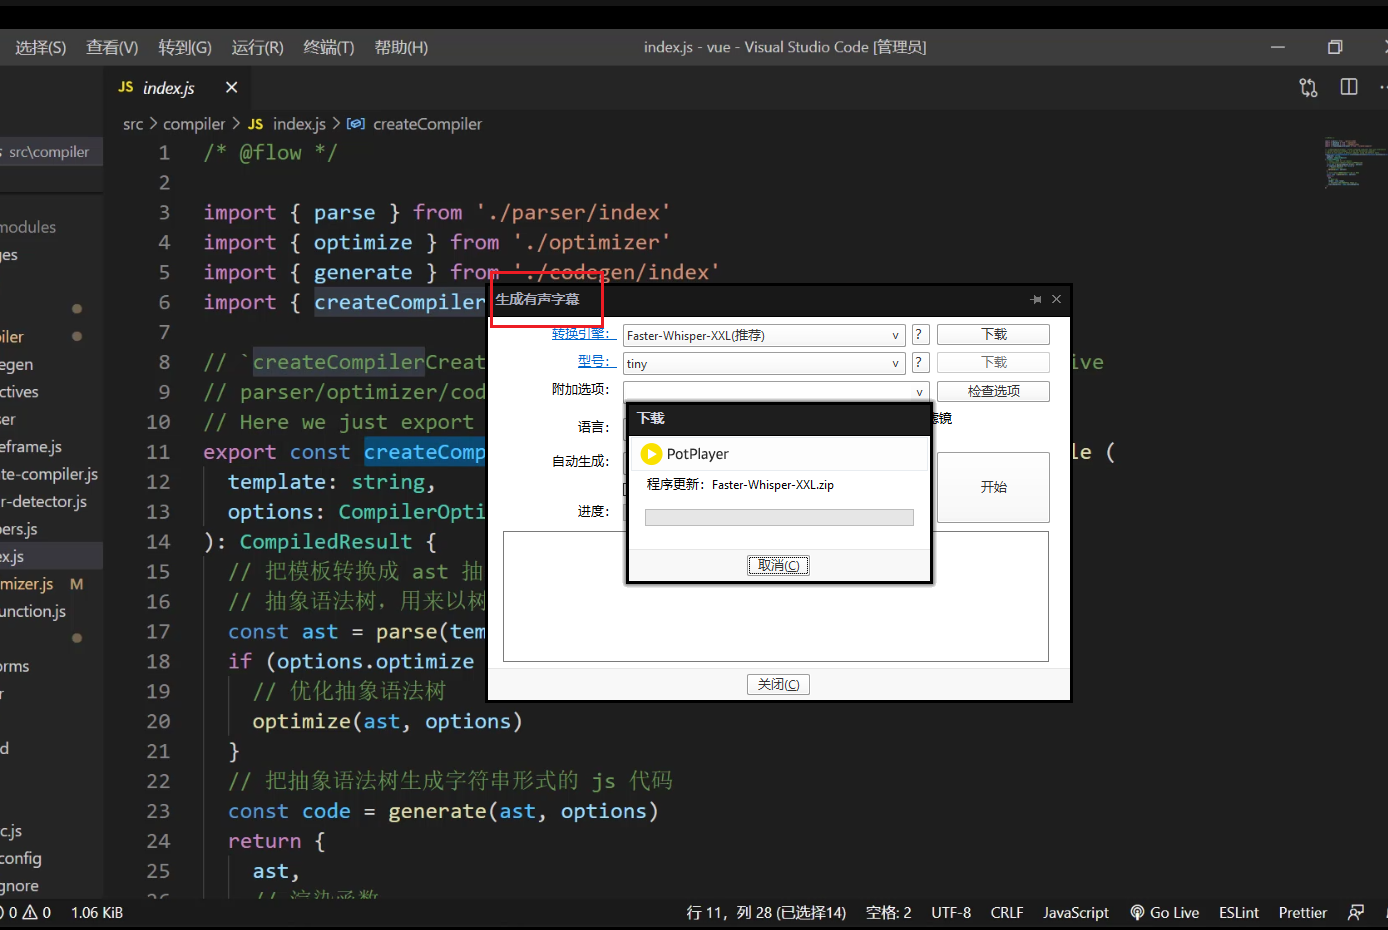This screenshot has height=930, width=1388.
Task: Click the Faster-Whisper-XXL.zip download progress bar
Action: pyautogui.click(x=779, y=517)
